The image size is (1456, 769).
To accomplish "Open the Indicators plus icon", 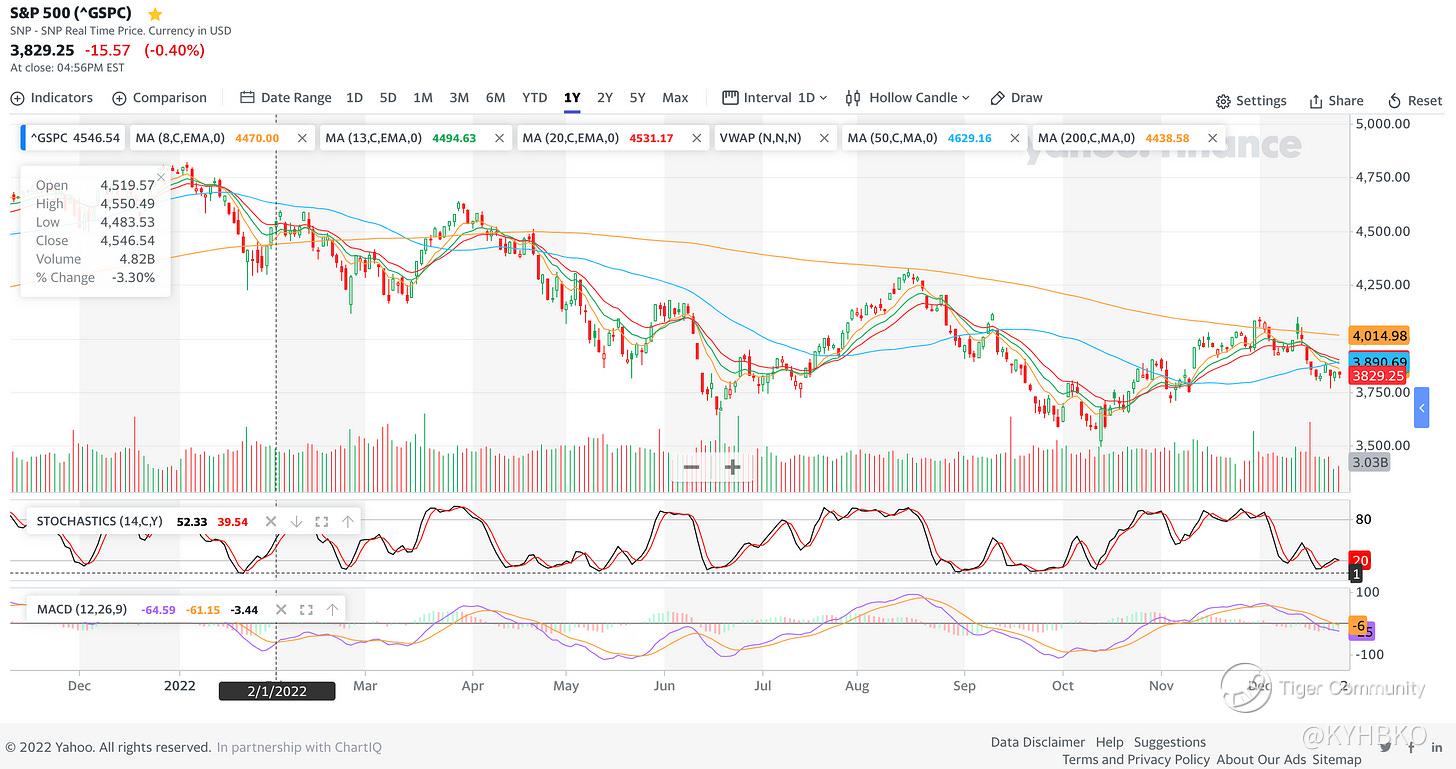I will [18, 98].
